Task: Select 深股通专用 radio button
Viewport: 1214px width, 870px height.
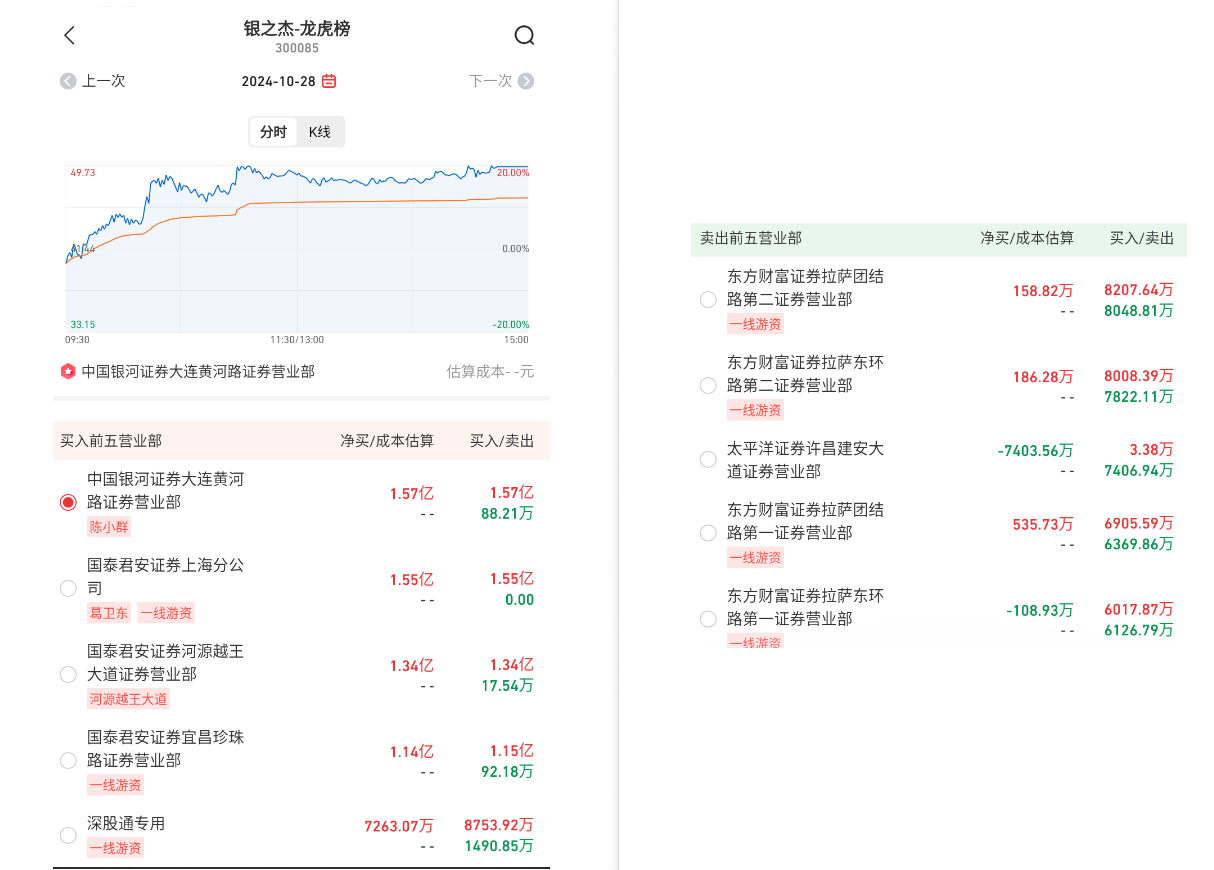Action: pyautogui.click(x=68, y=835)
